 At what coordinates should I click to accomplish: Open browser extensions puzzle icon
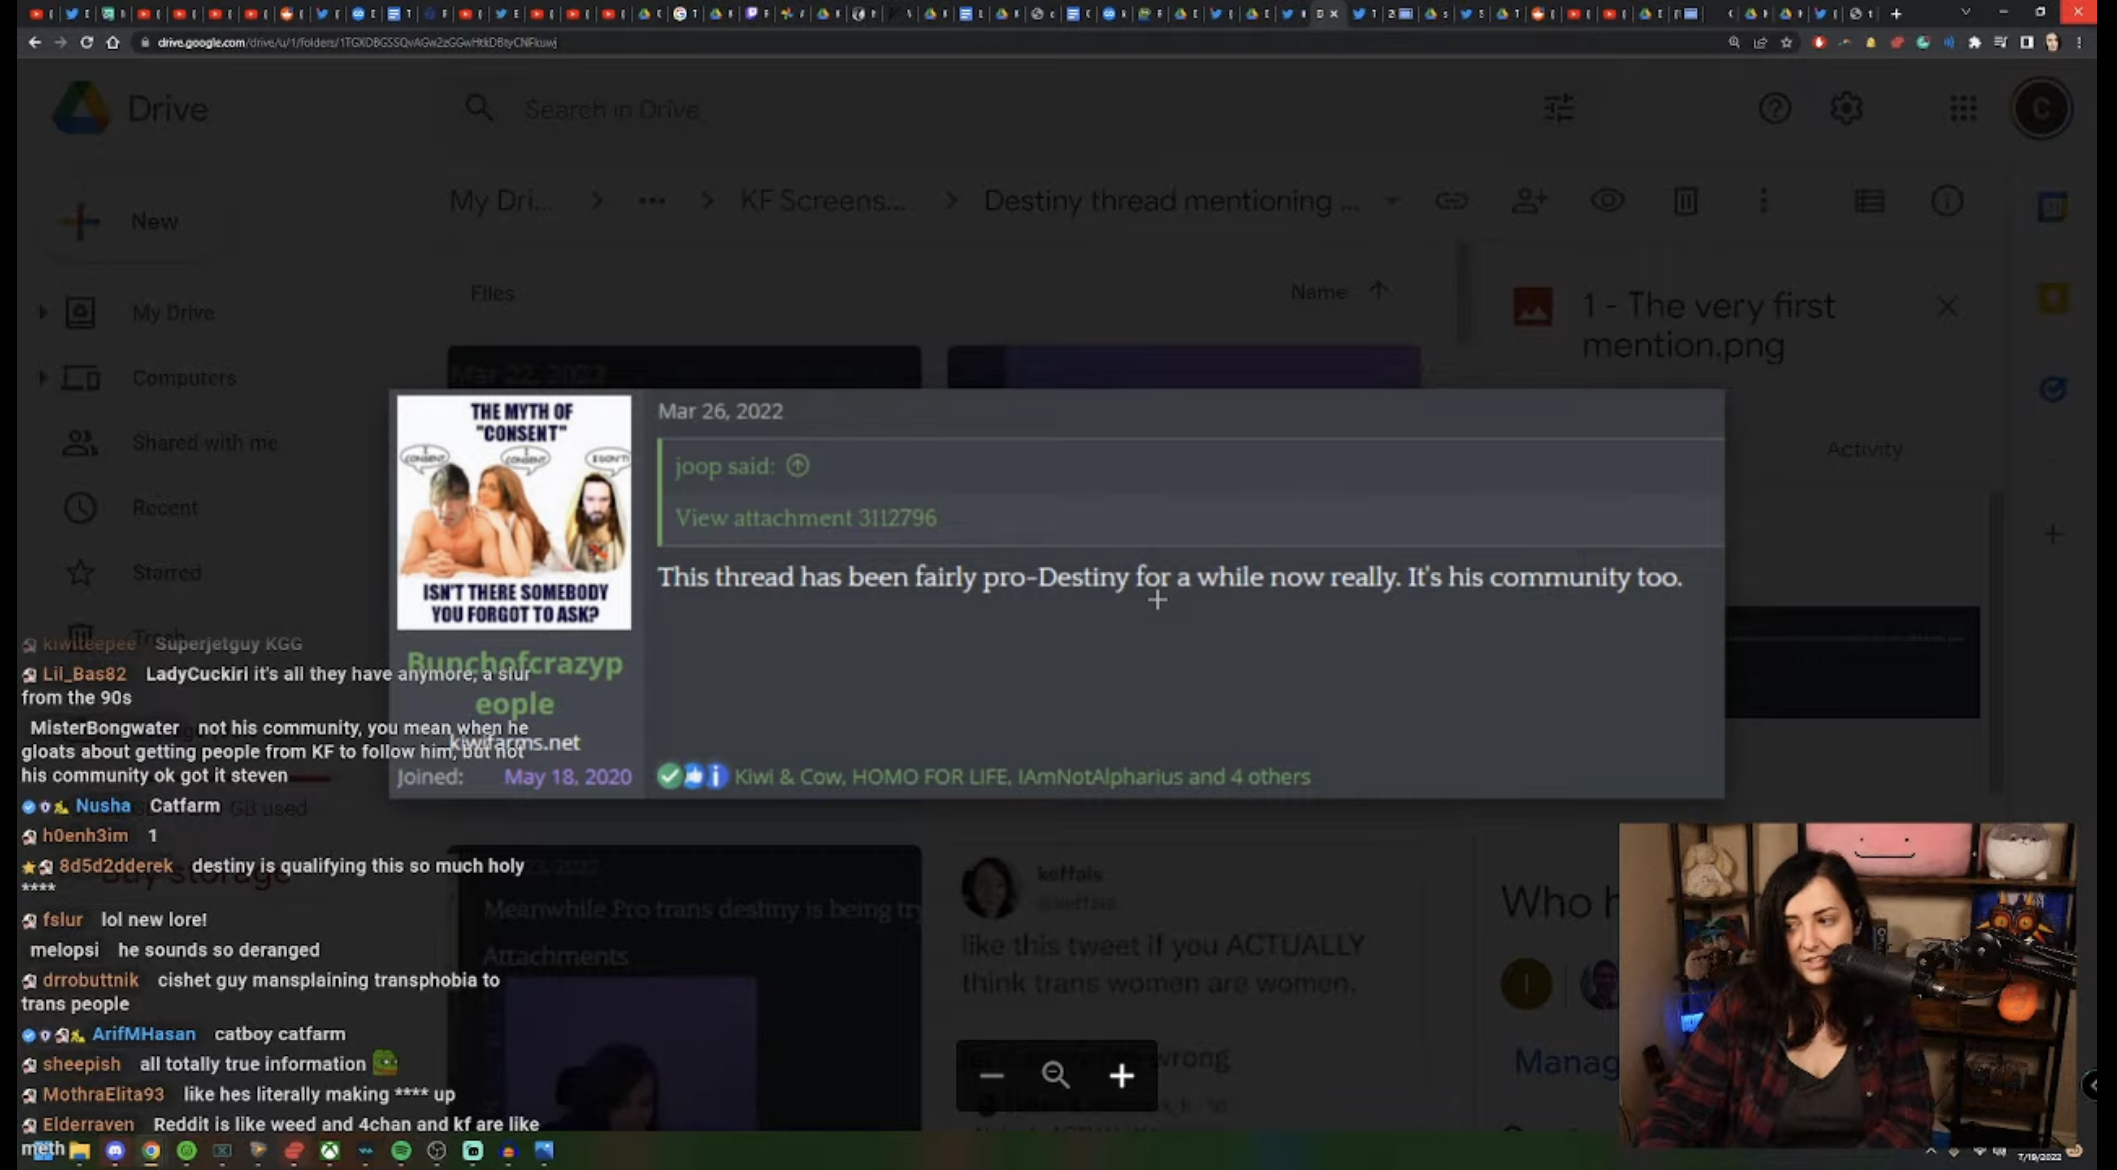coord(1974,42)
